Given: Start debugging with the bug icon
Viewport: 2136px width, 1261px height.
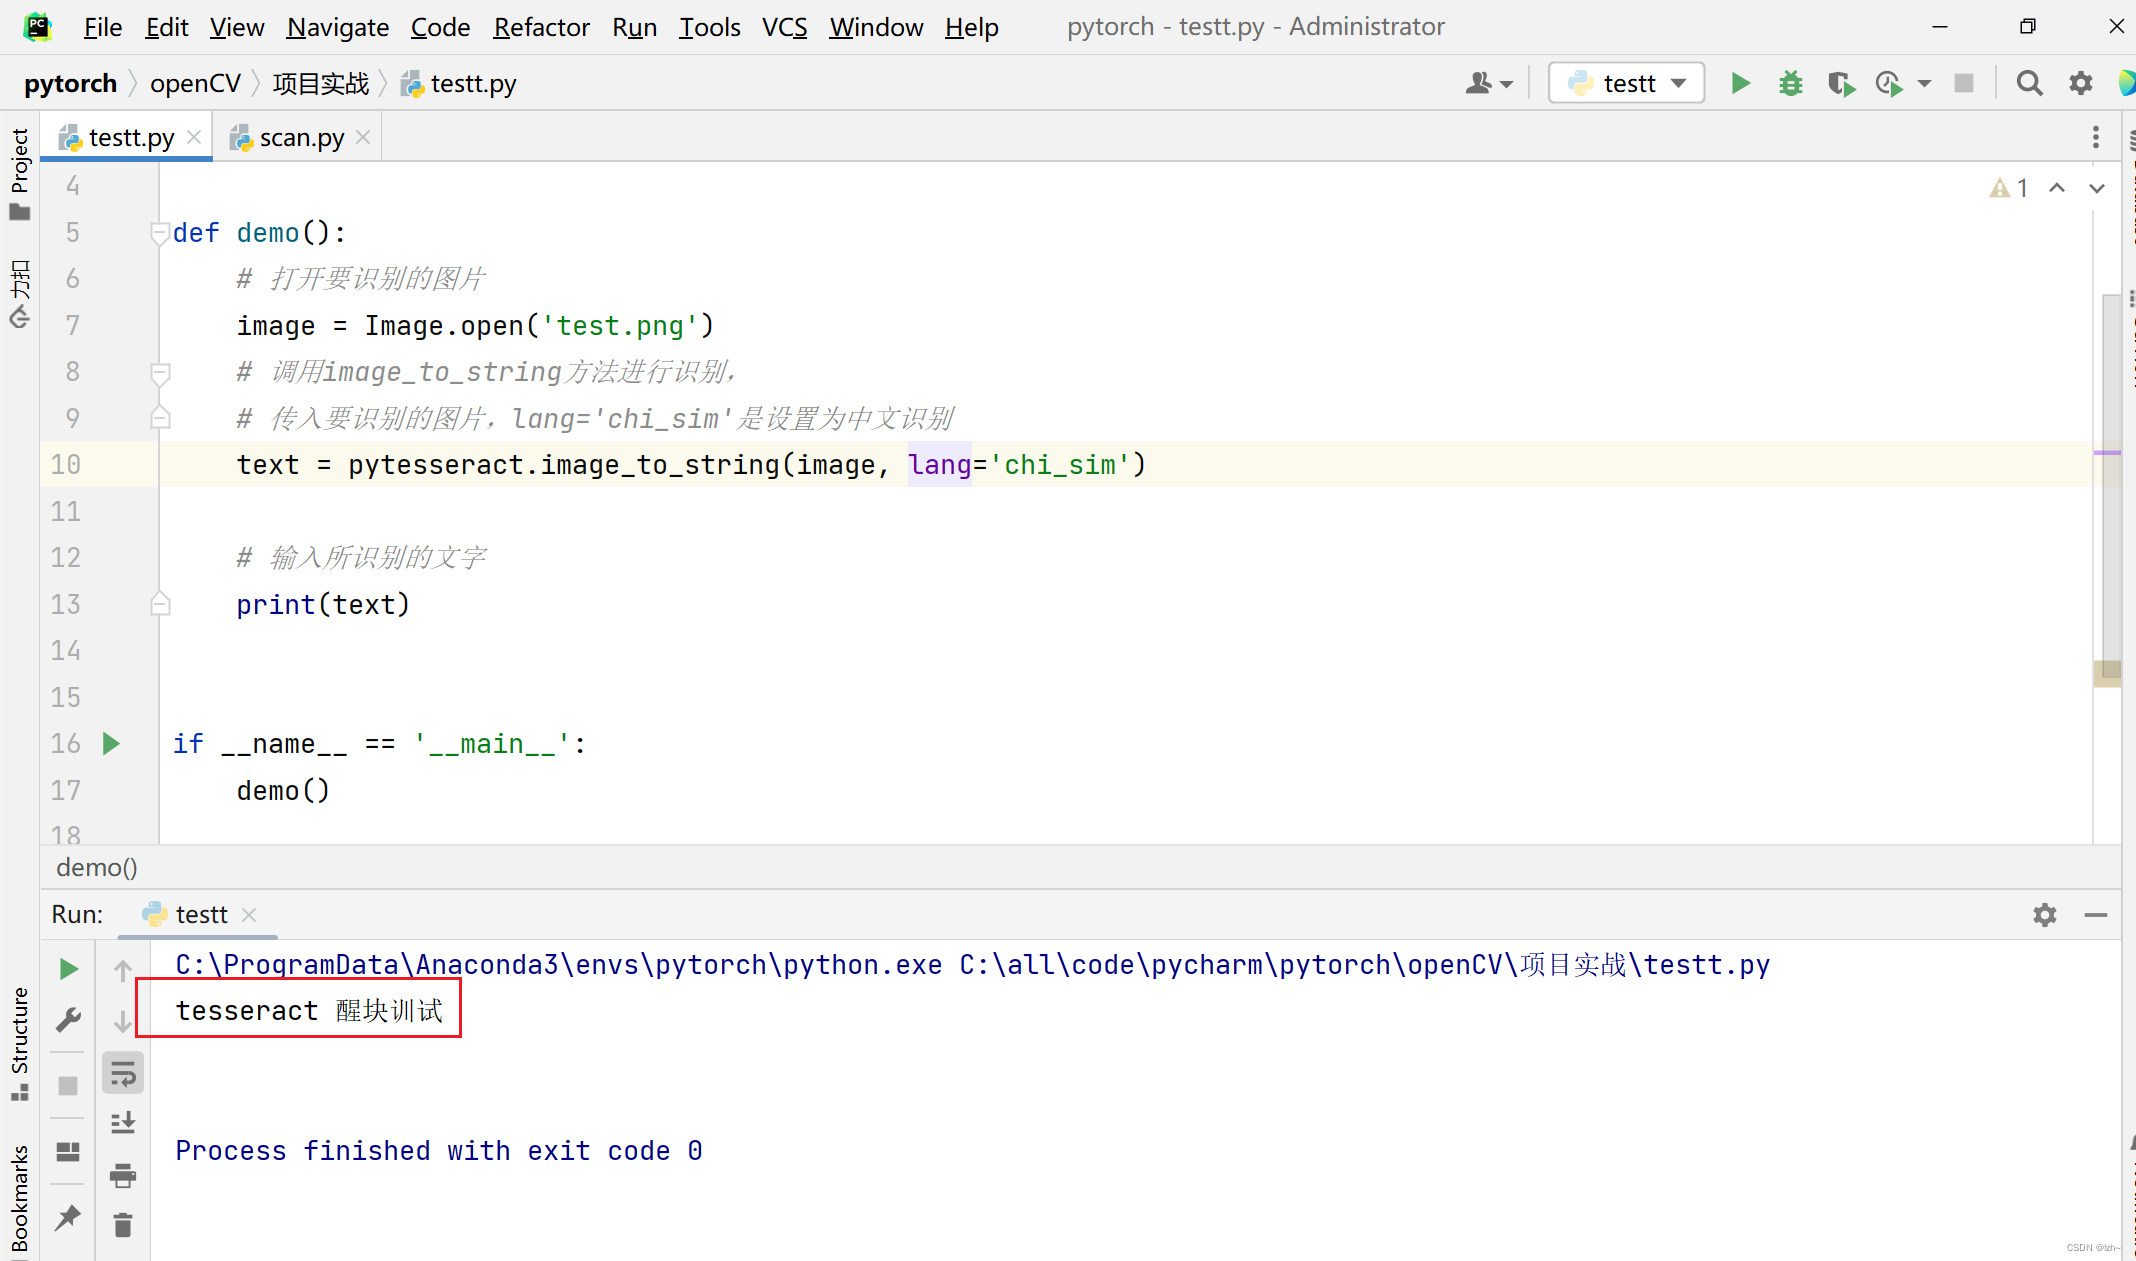Looking at the screenshot, I should coord(1790,84).
